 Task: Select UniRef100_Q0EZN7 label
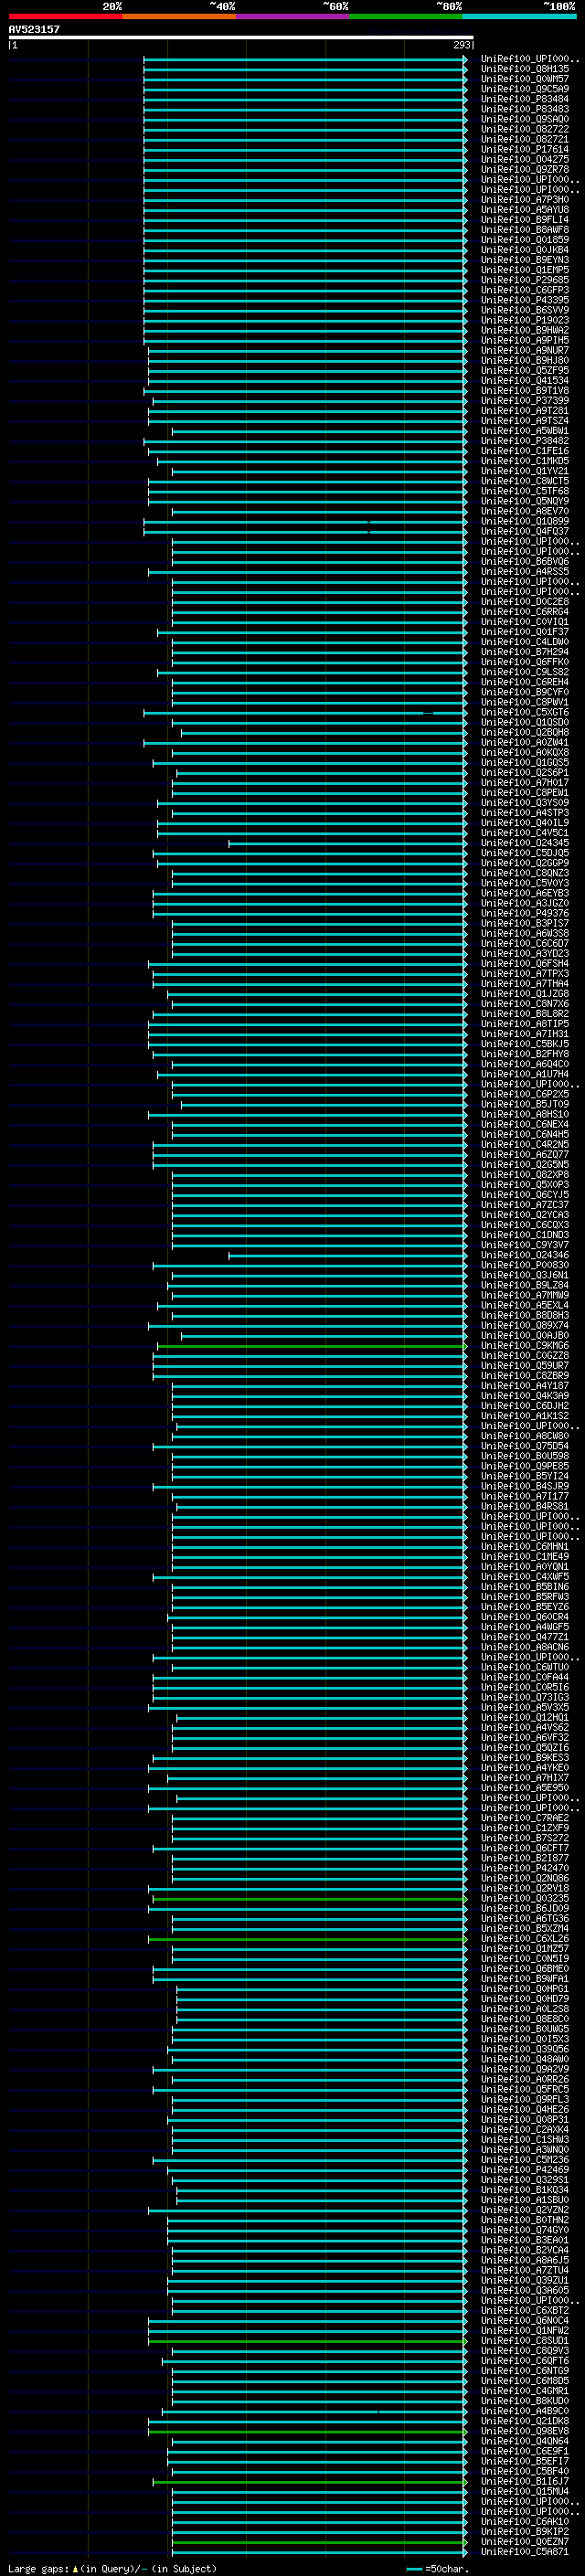coord(524,2541)
